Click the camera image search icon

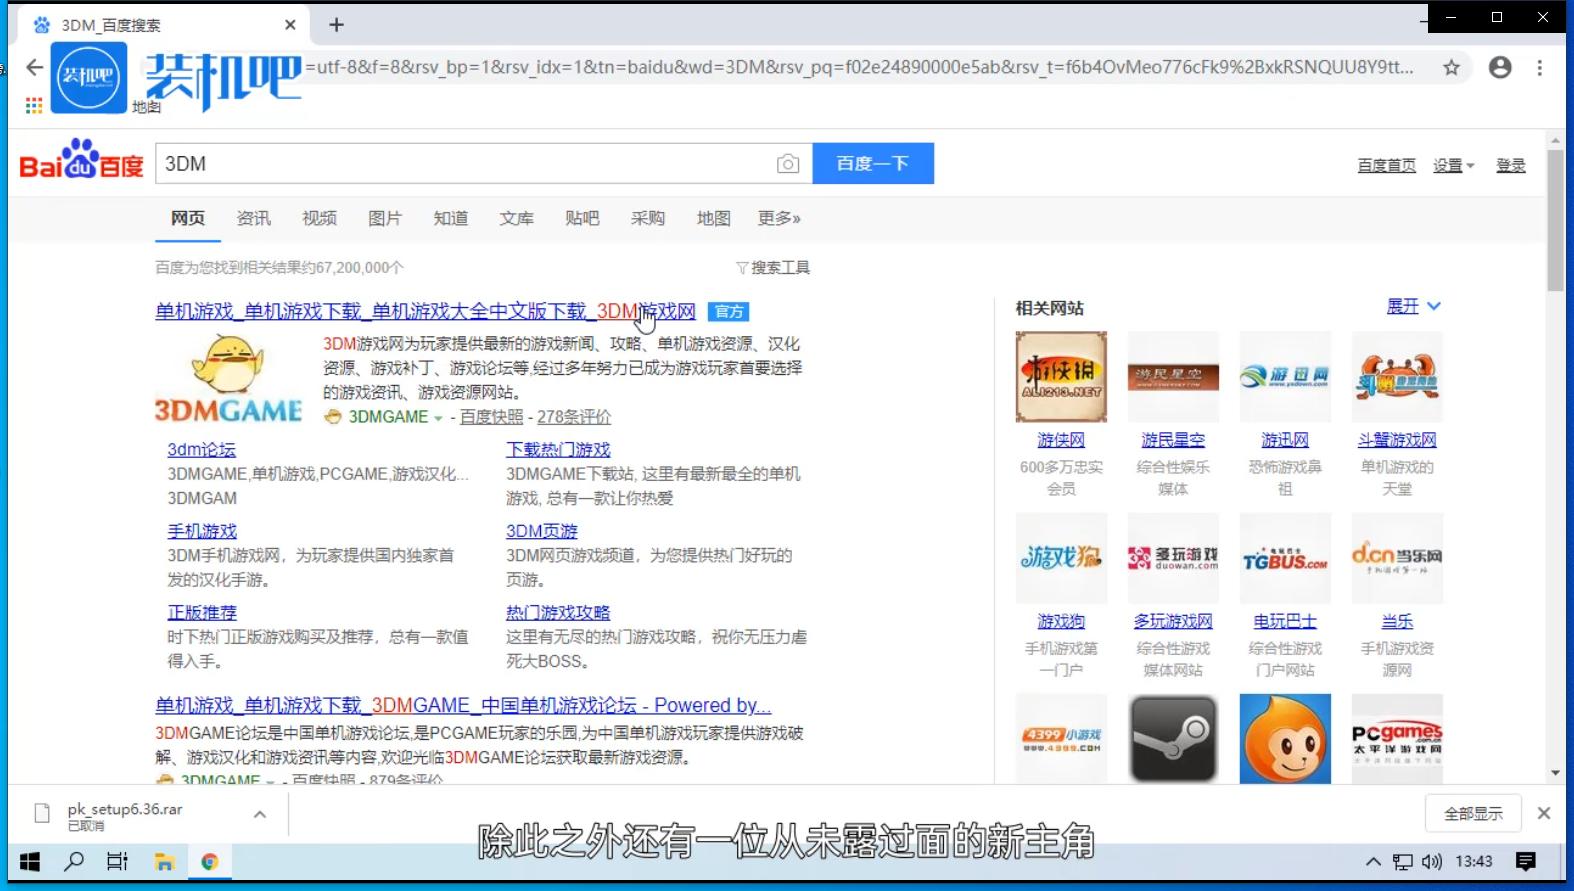(x=788, y=164)
